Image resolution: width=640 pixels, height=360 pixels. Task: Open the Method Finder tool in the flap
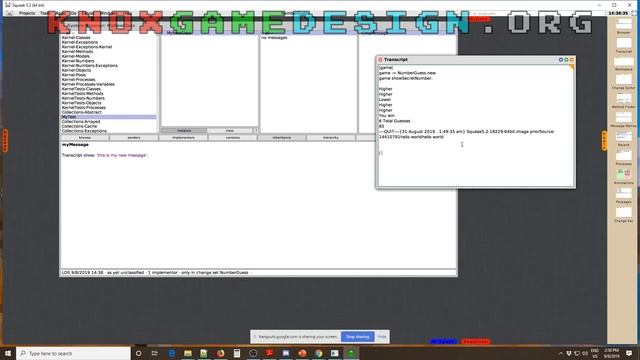[x=623, y=101]
